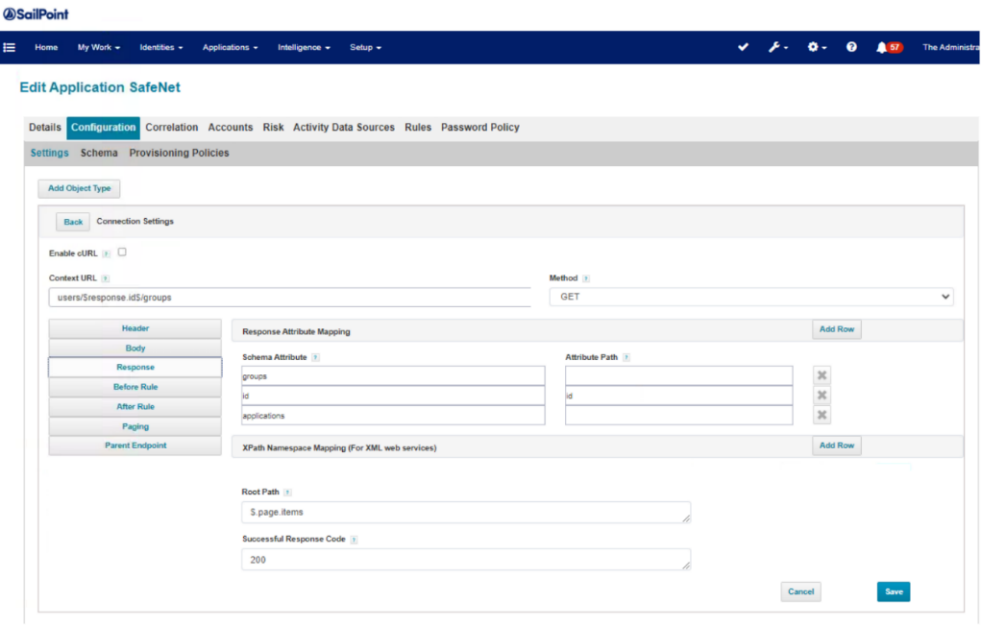Screen dimensions: 981x625
Task: Open the Header section
Action: (x=135, y=328)
